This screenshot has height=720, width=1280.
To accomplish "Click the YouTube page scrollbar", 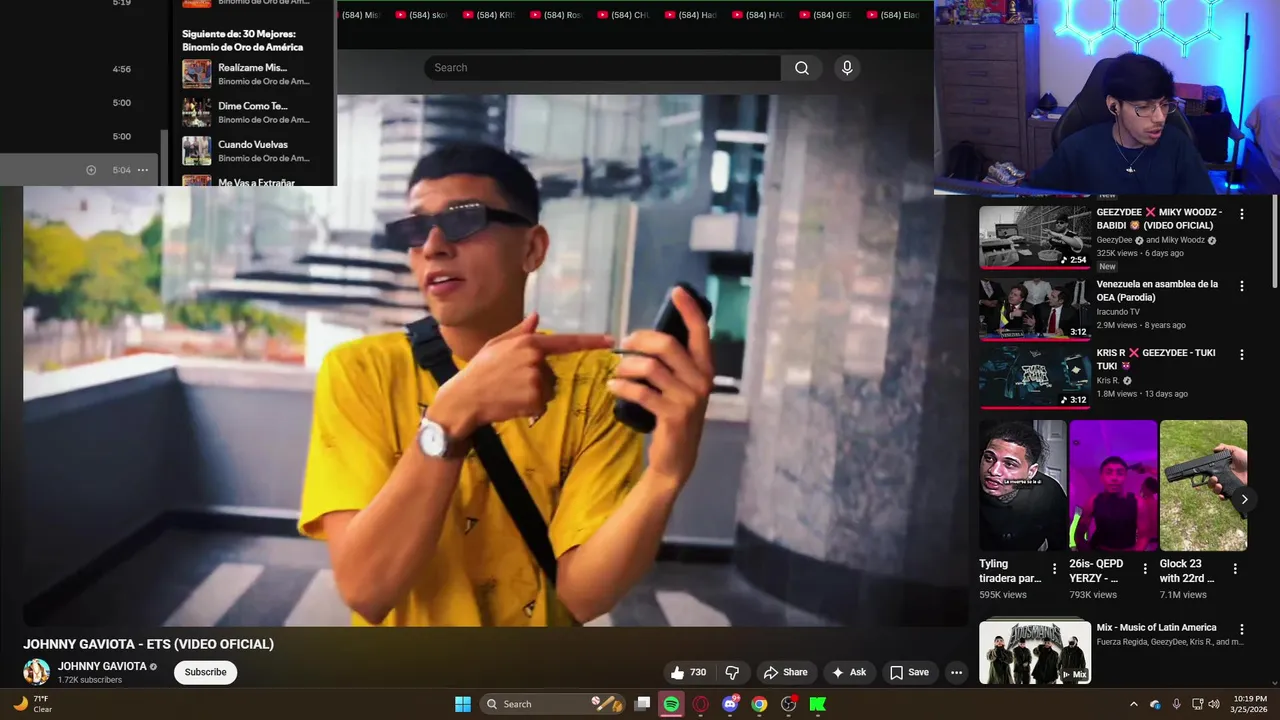I will pyautogui.click(x=1274, y=240).
